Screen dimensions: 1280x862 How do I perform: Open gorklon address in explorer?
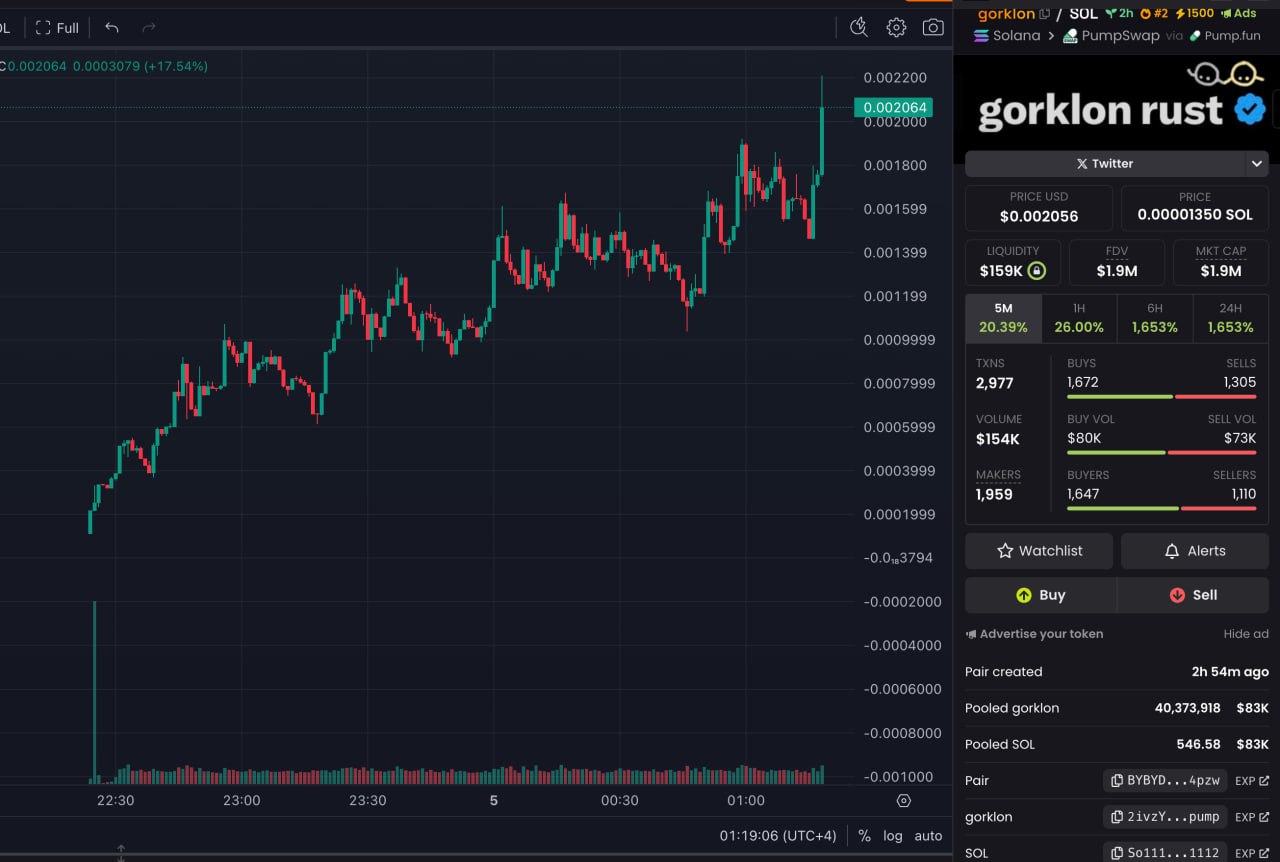click(x=1252, y=817)
